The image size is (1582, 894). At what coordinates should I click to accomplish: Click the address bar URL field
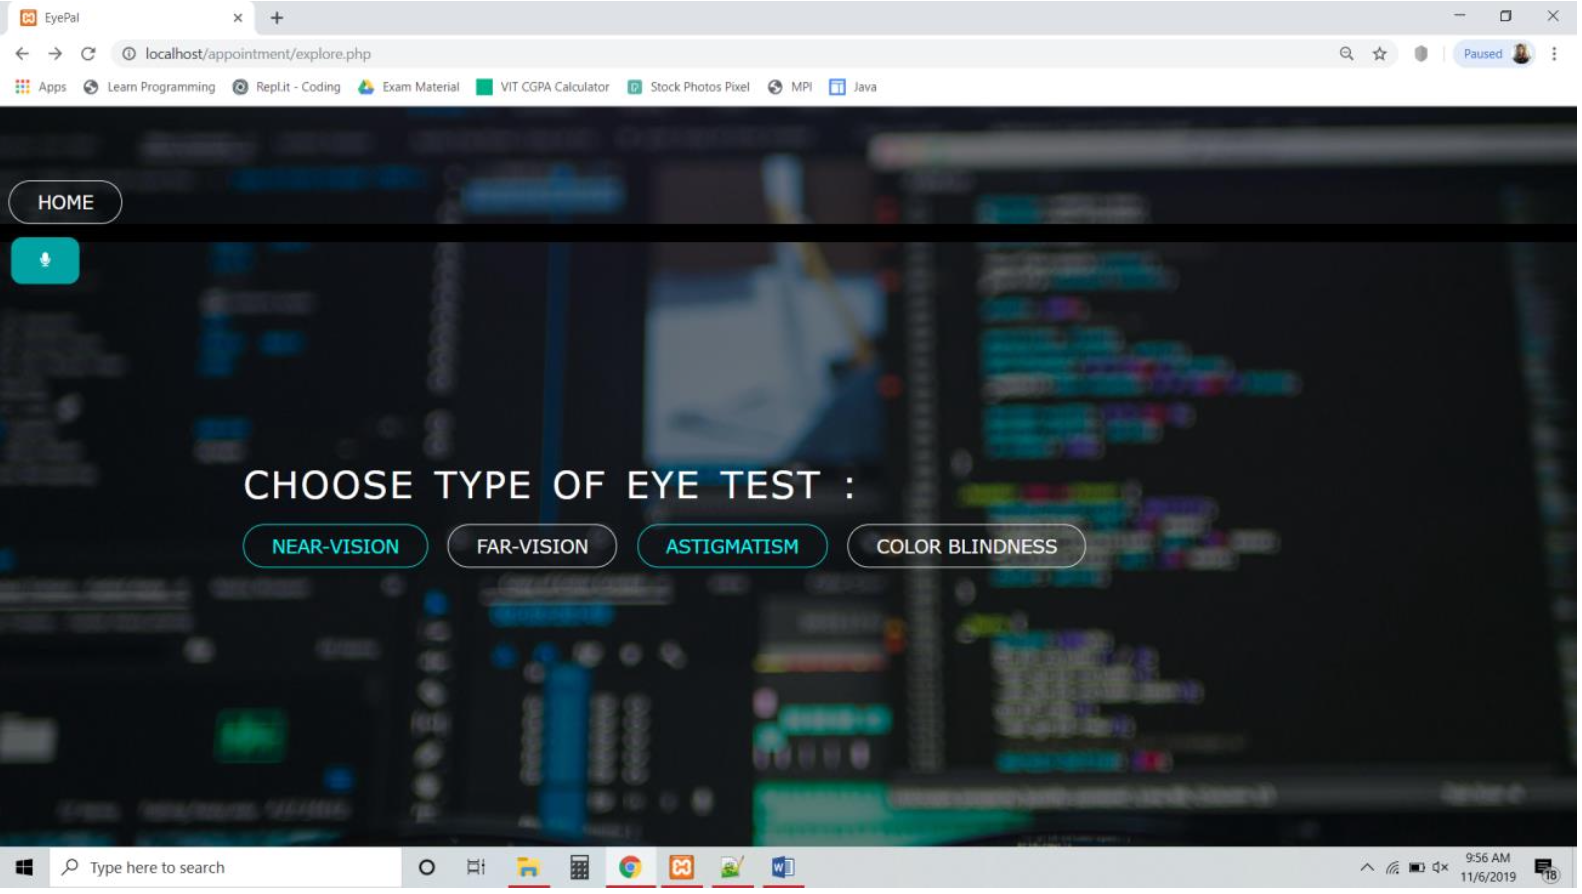tap(700, 54)
